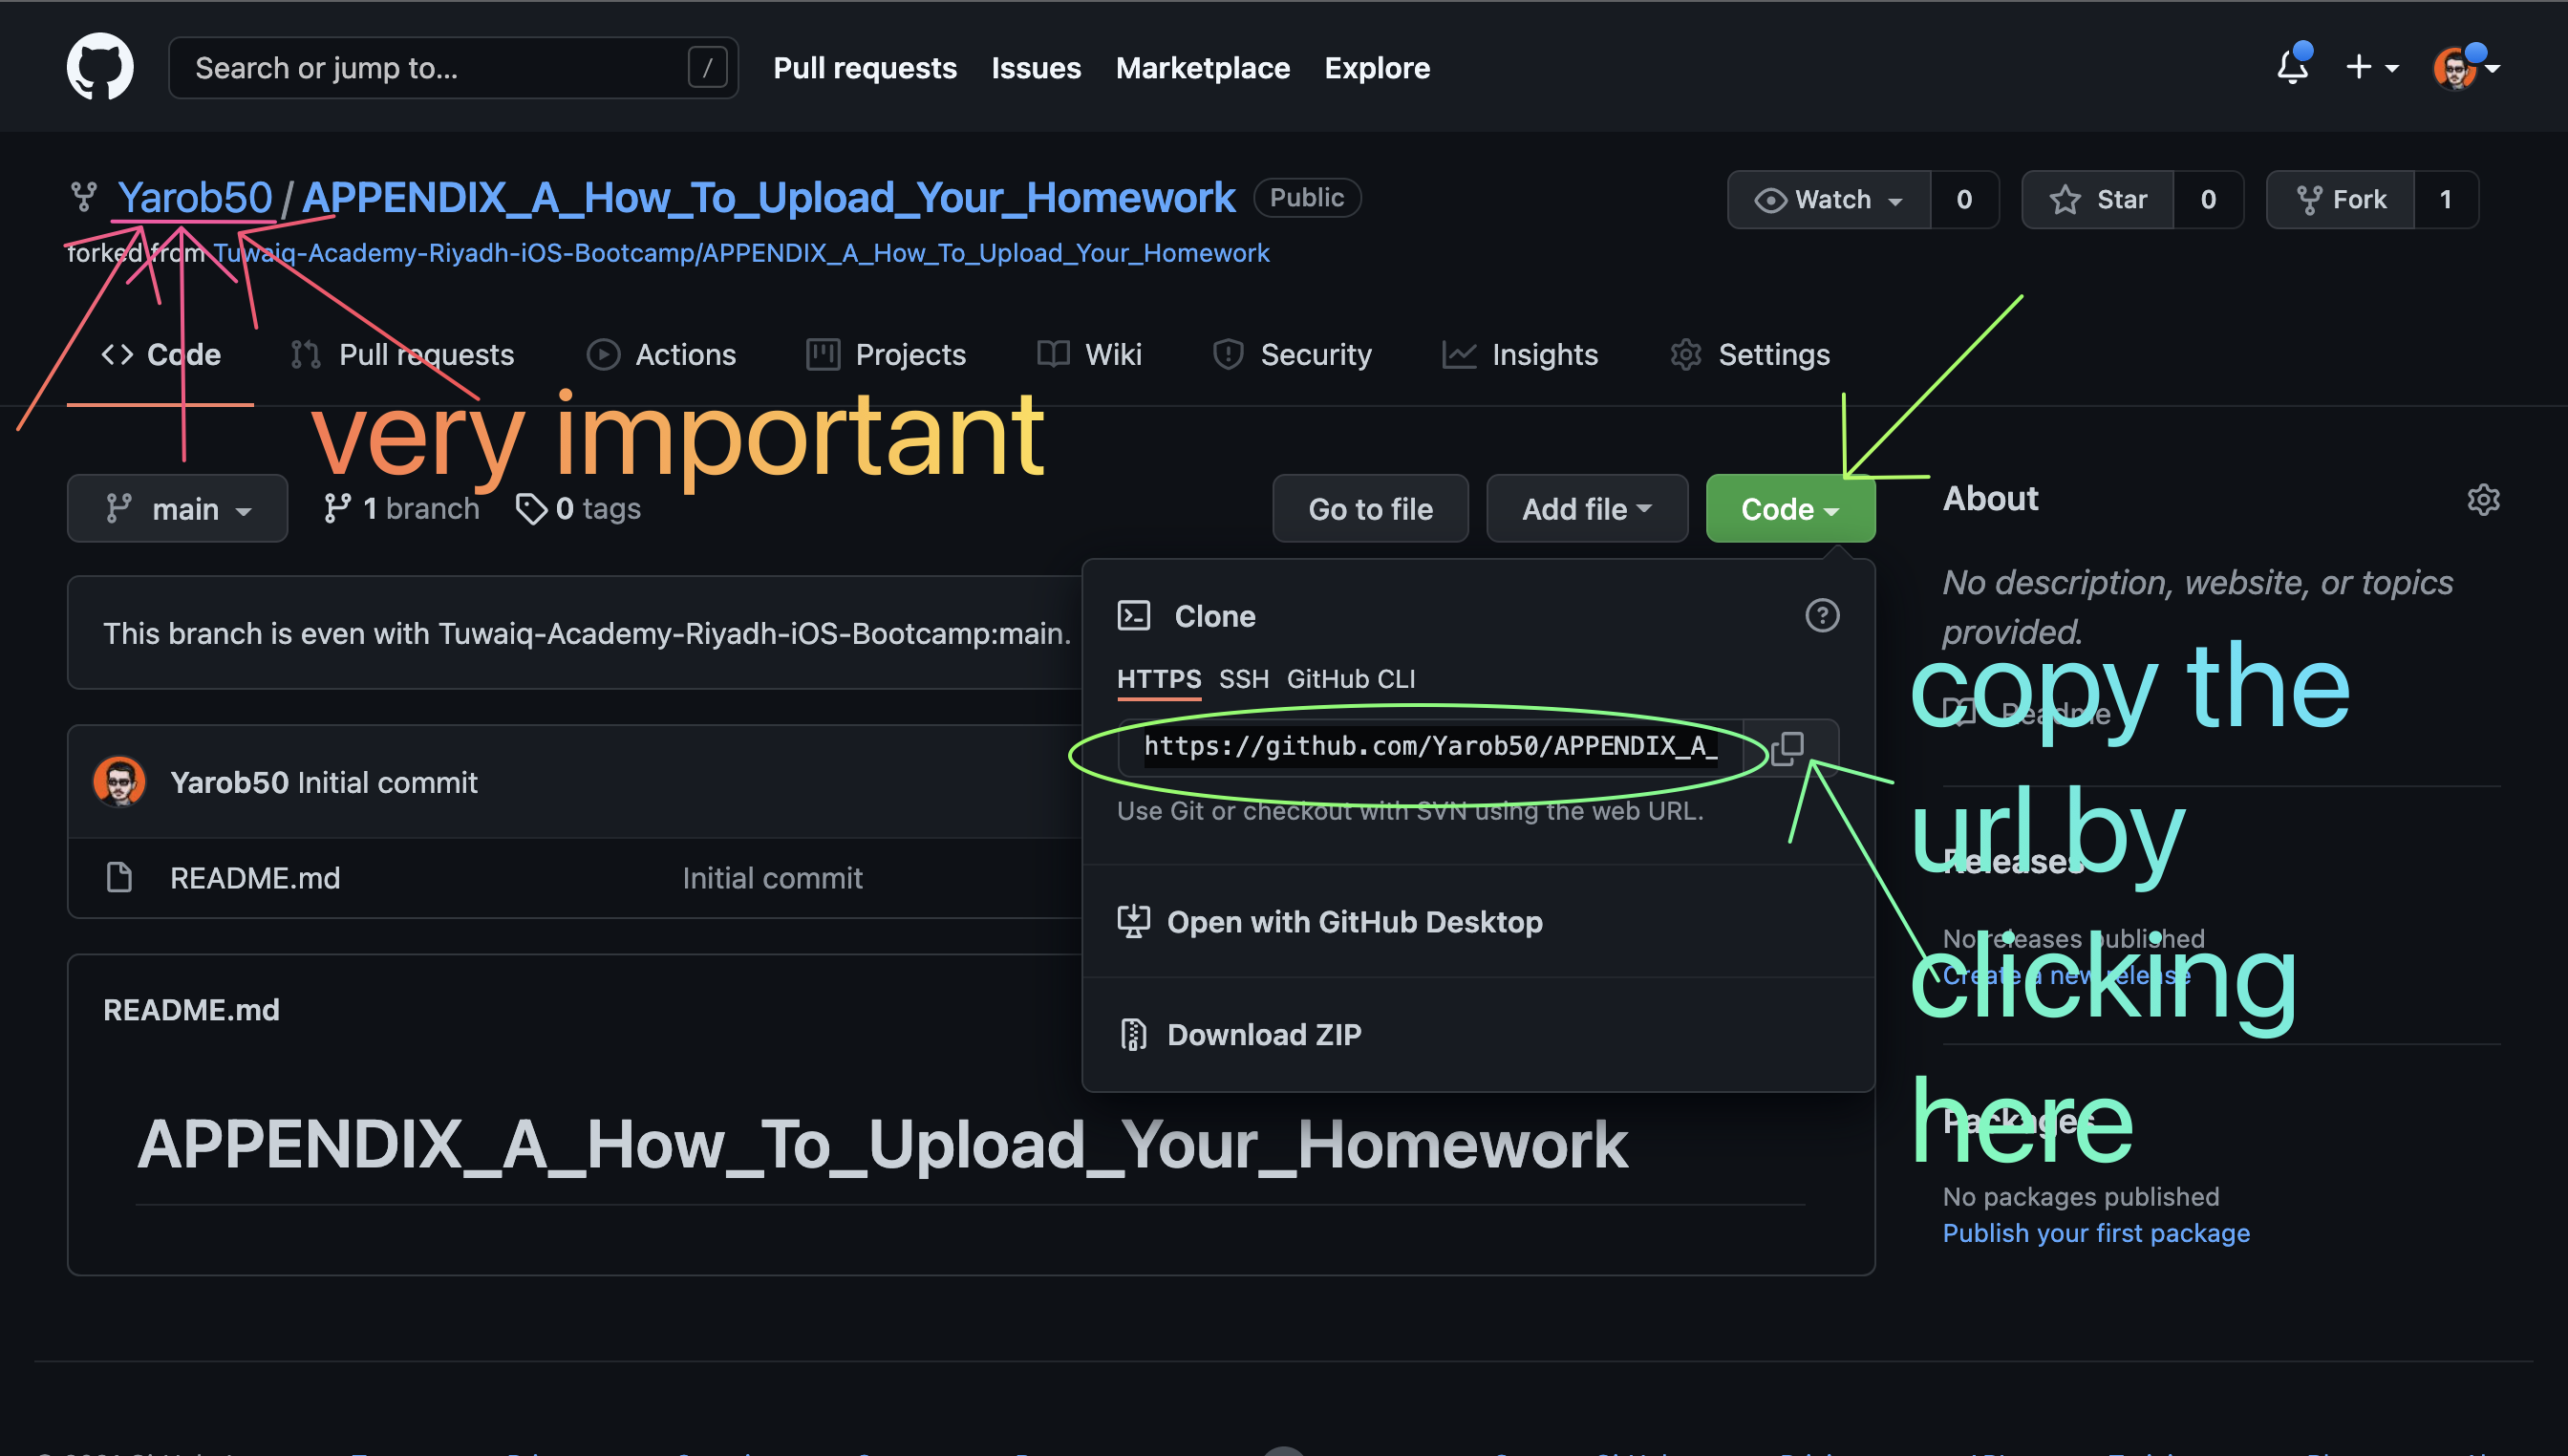Open the Clone help question mark
Viewport: 2568px width, 1456px height.
click(1822, 616)
